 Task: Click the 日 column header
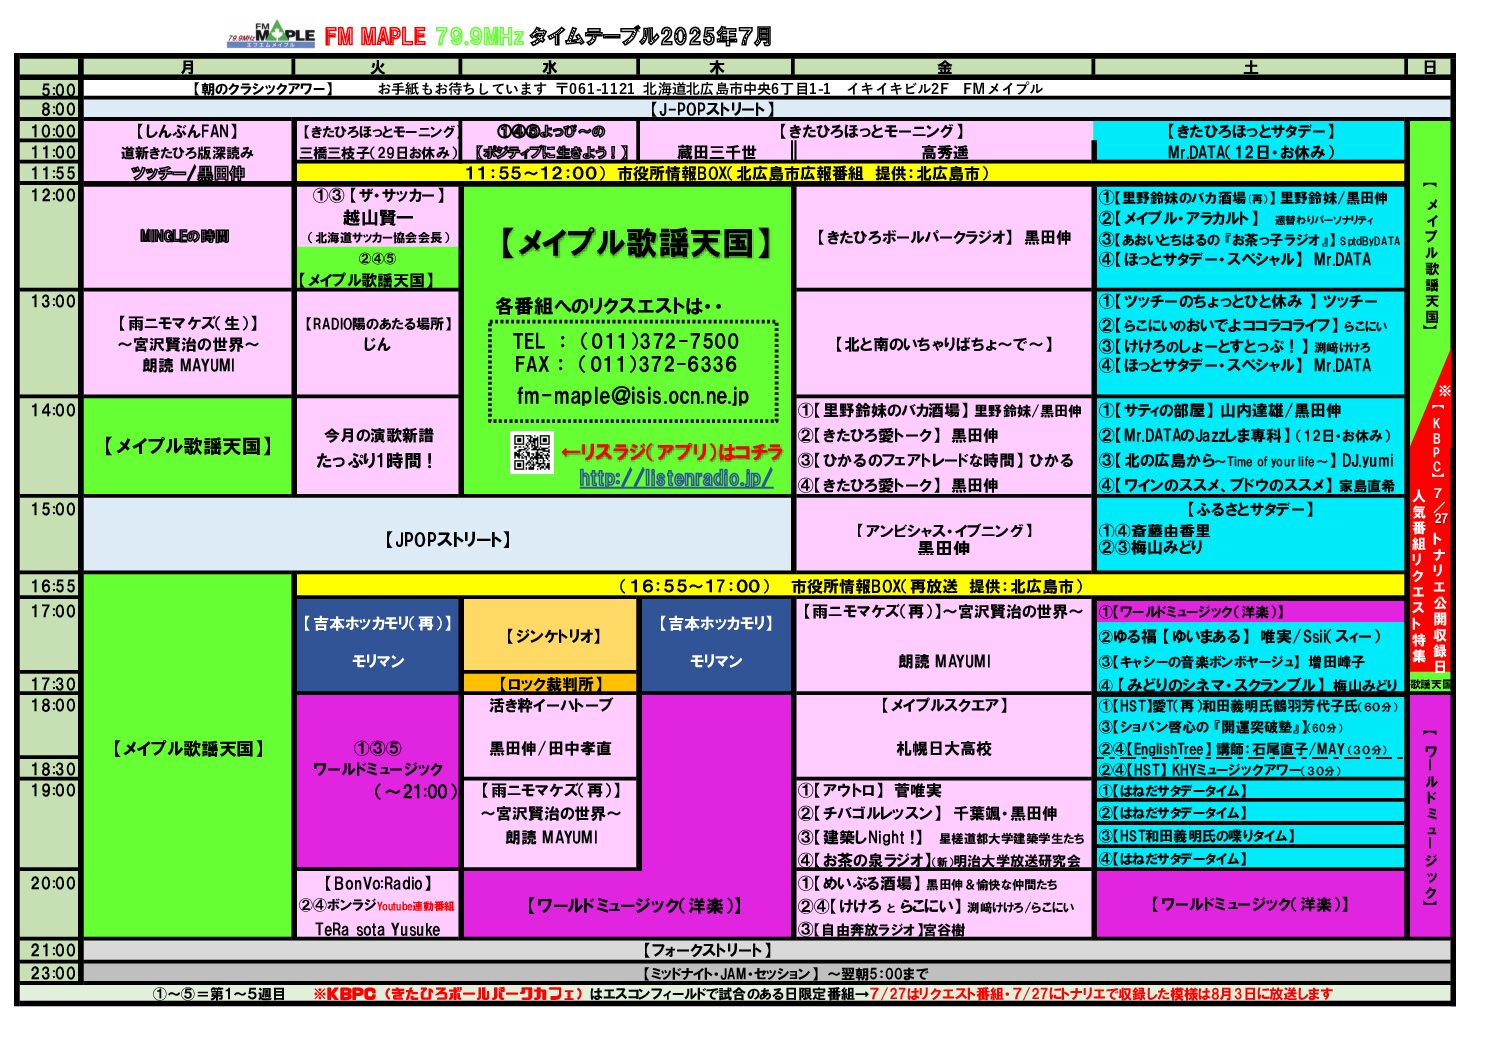point(1430,67)
